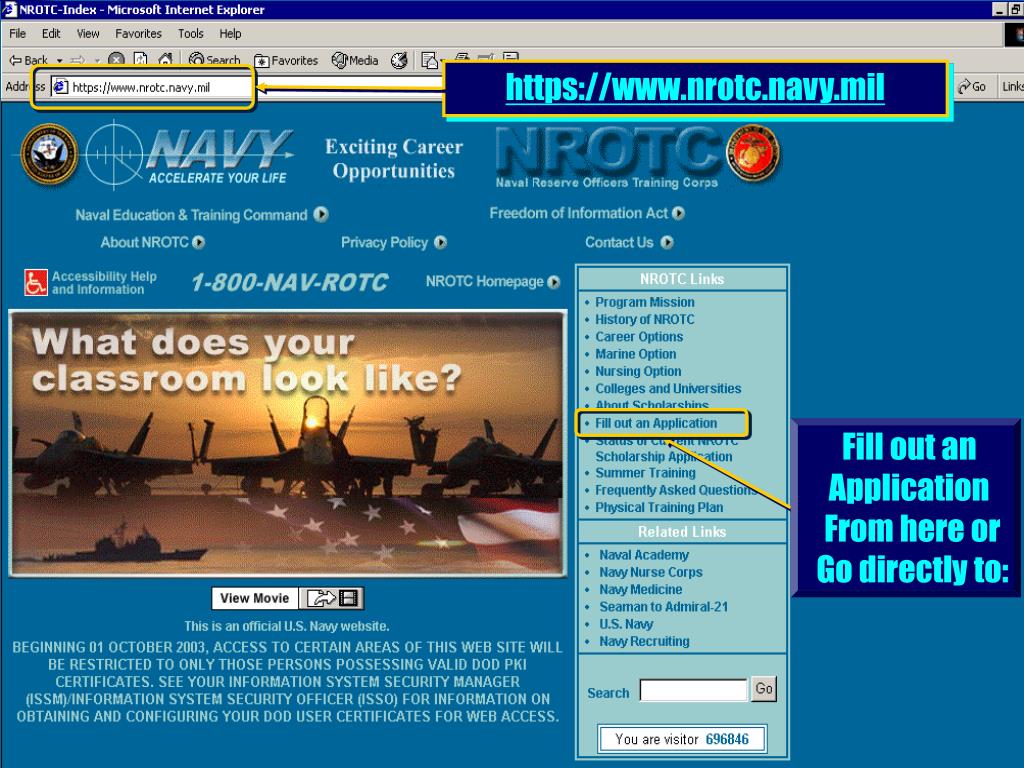Viewport: 1024px width, 768px height.
Task: Open the Fill out an Application link
Action: (x=656, y=423)
